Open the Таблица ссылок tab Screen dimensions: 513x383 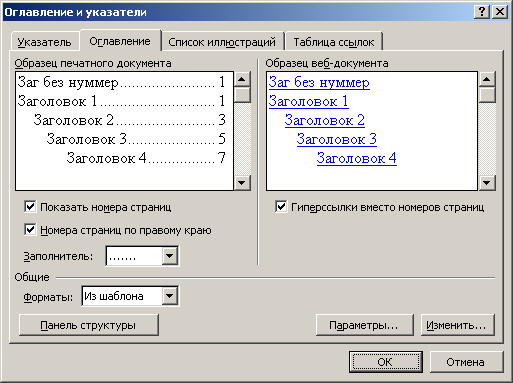pos(334,42)
